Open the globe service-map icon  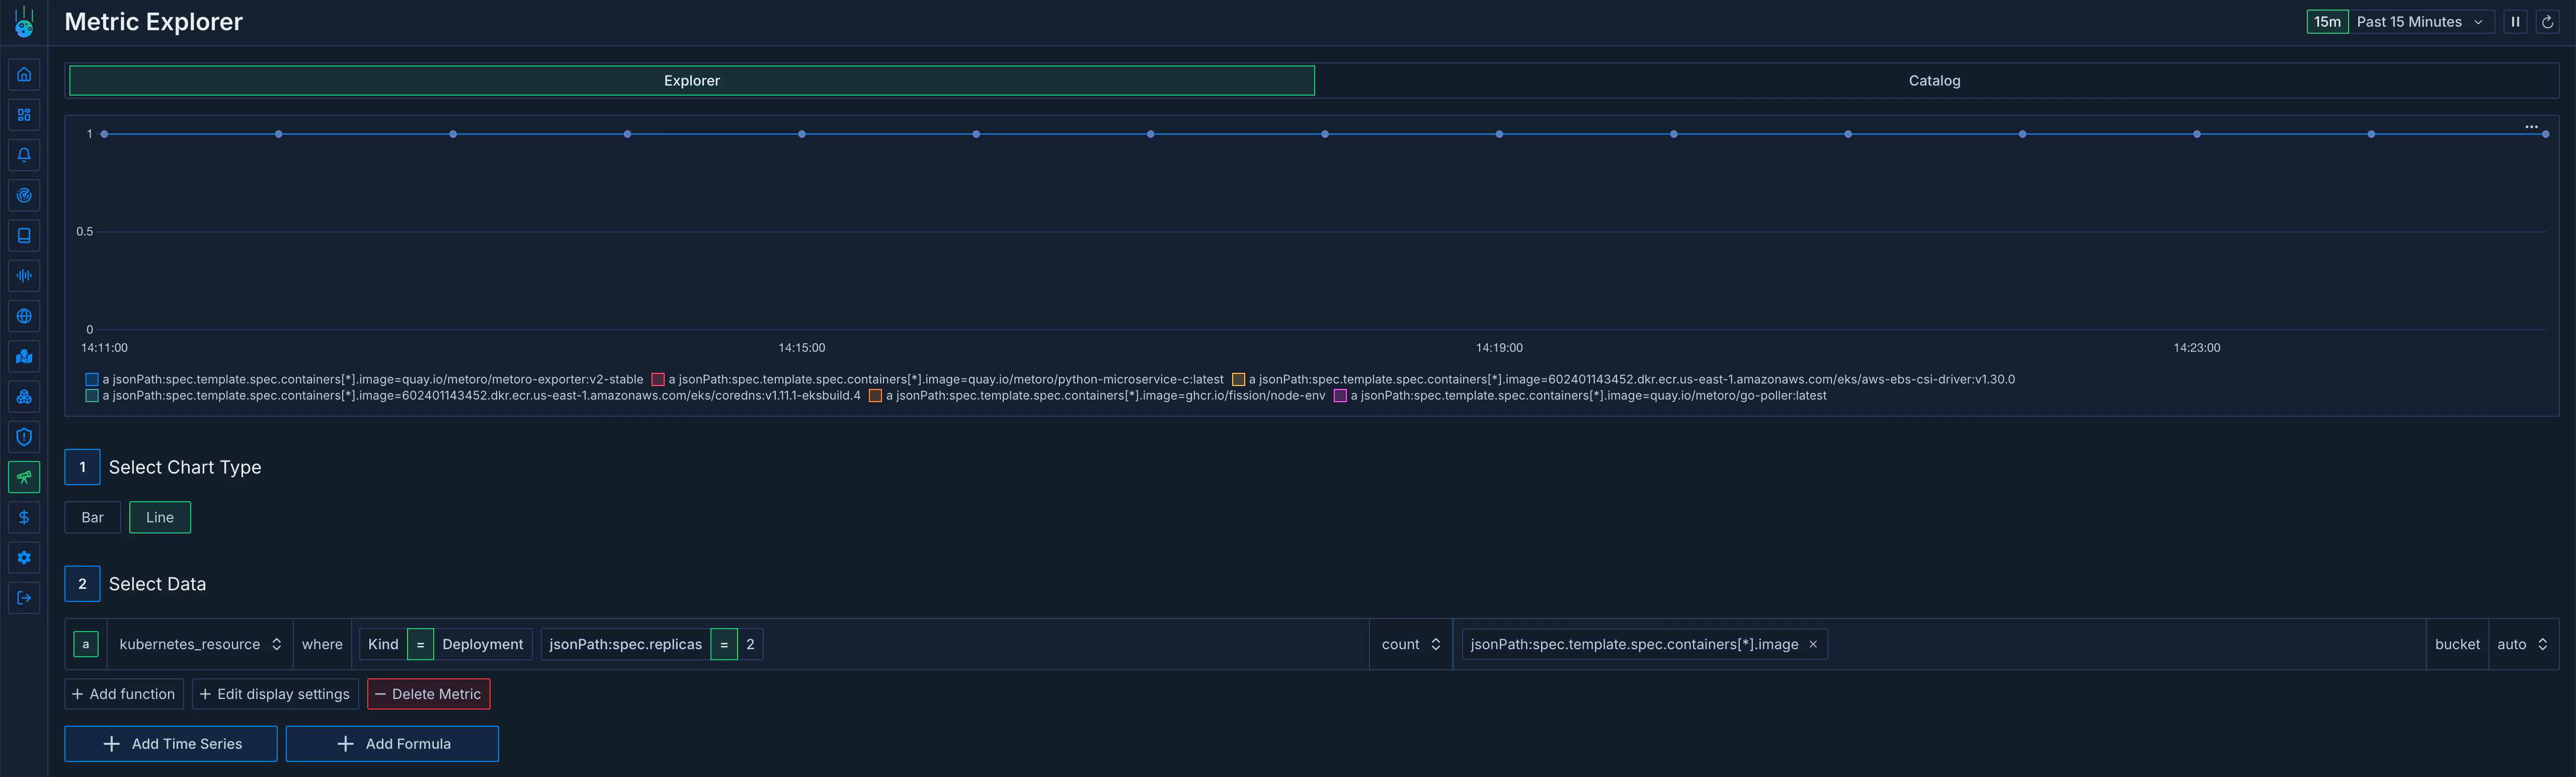click(x=24, y=315)
